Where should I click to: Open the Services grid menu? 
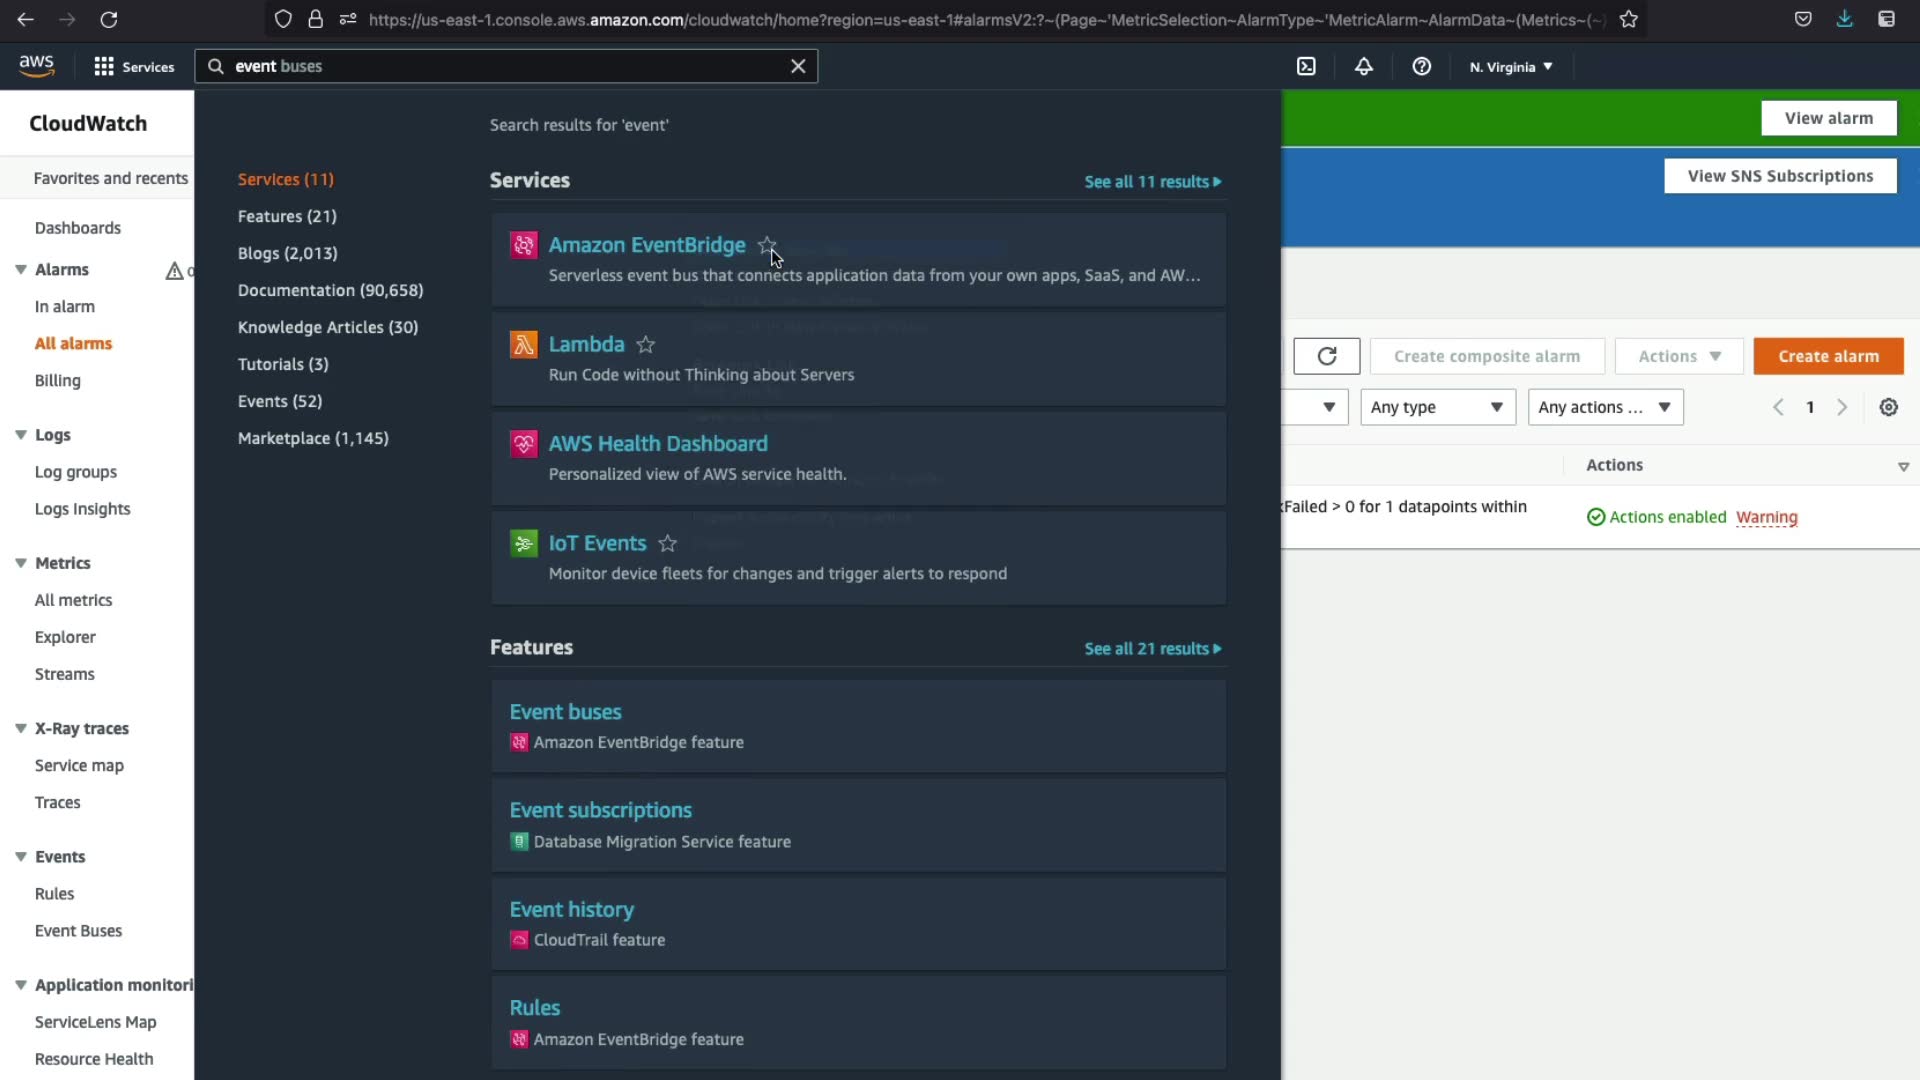tap(133, 66)
